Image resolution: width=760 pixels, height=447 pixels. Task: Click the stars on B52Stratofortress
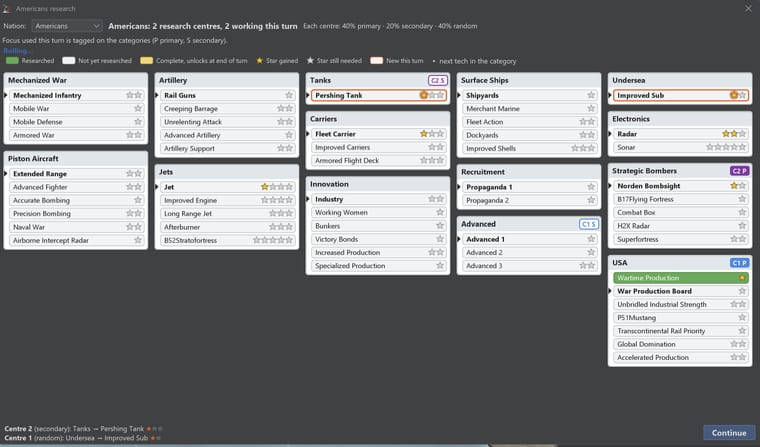tap(273, 240)
